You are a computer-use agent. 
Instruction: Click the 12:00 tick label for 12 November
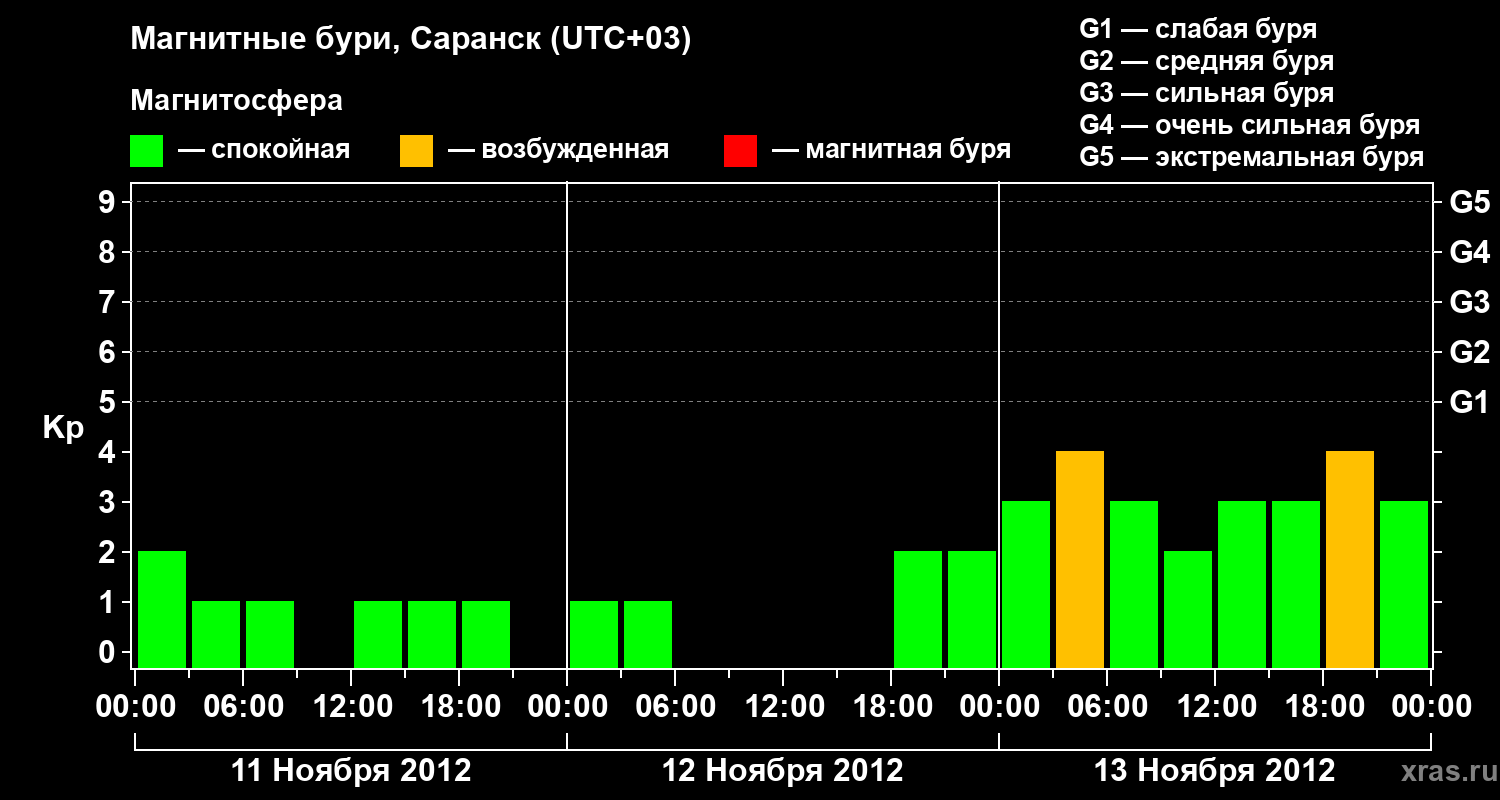coord(783,707)
